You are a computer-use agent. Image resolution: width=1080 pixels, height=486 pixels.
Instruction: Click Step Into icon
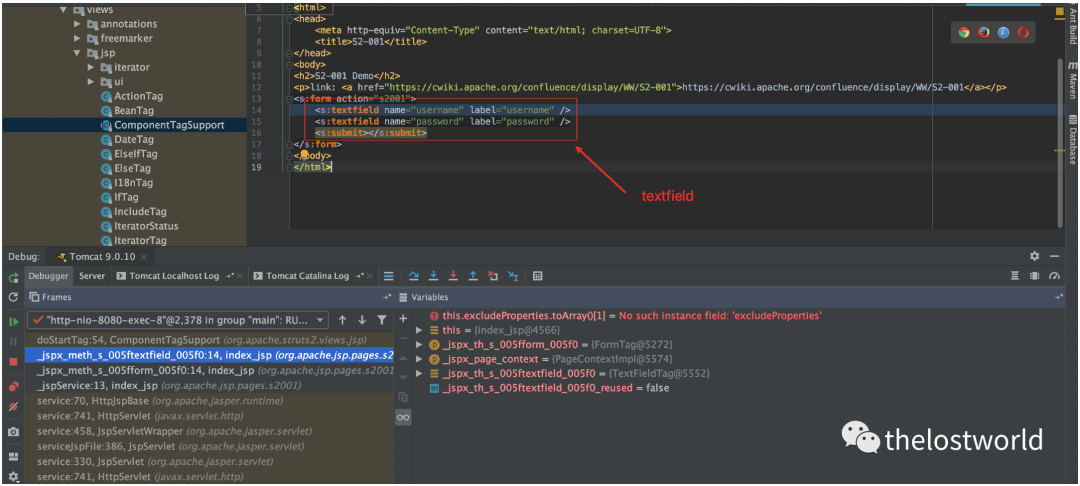coord(433,276)
